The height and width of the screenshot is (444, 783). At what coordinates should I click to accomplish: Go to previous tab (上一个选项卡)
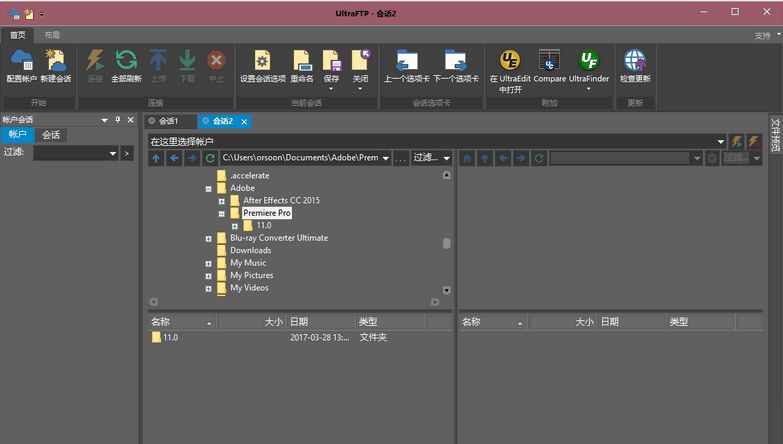(406, 60)
